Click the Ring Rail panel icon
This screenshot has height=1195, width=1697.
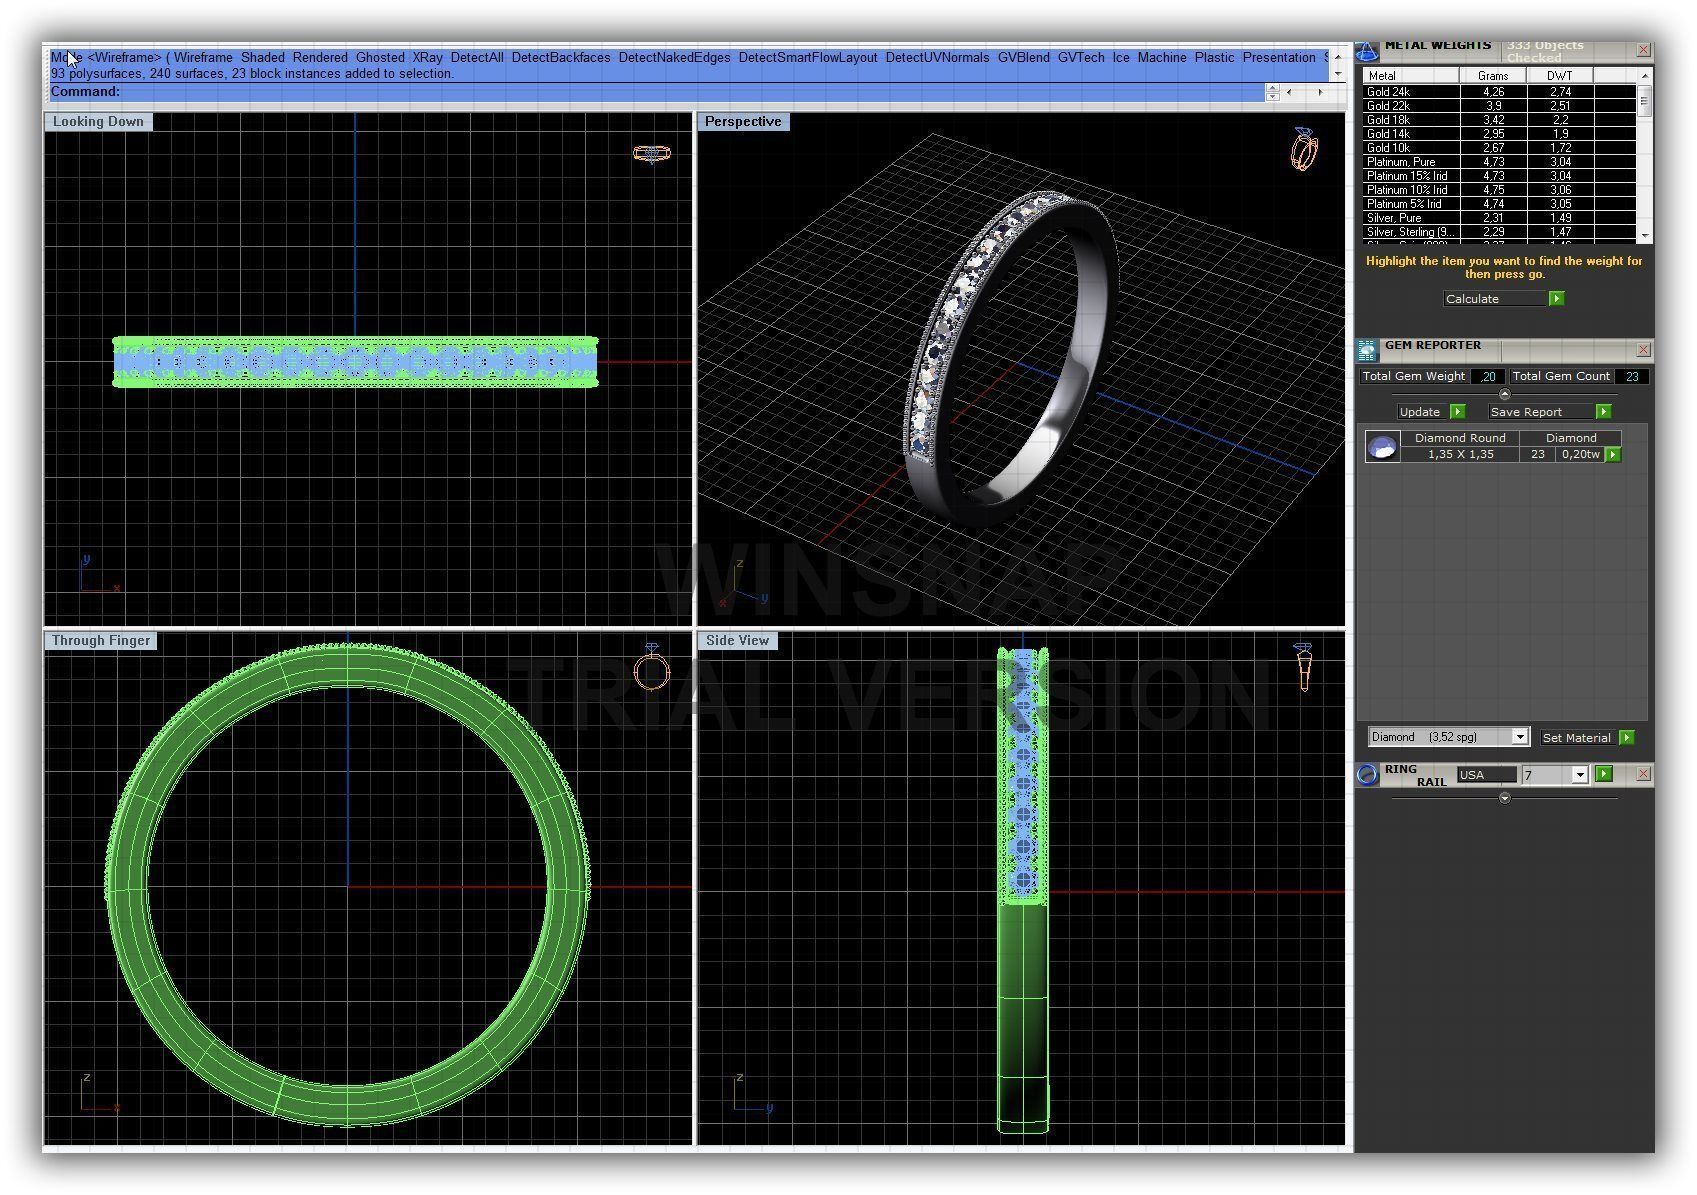point(1367,775)
